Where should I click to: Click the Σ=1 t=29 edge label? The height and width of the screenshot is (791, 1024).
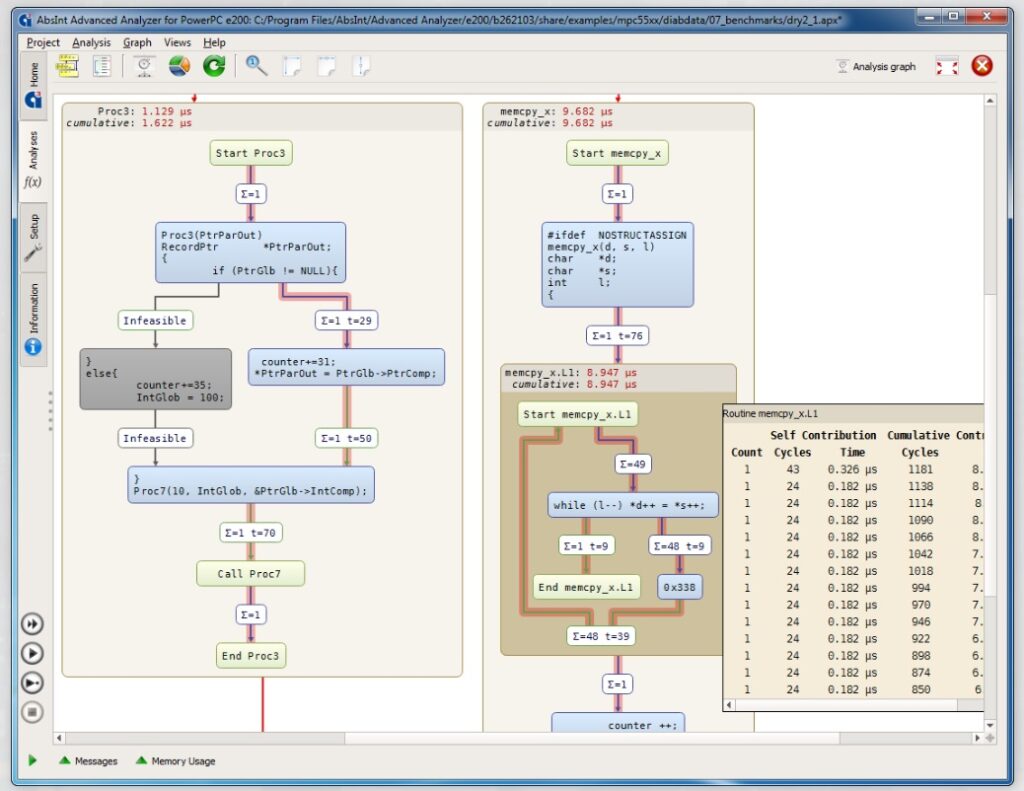pos(347,320)
